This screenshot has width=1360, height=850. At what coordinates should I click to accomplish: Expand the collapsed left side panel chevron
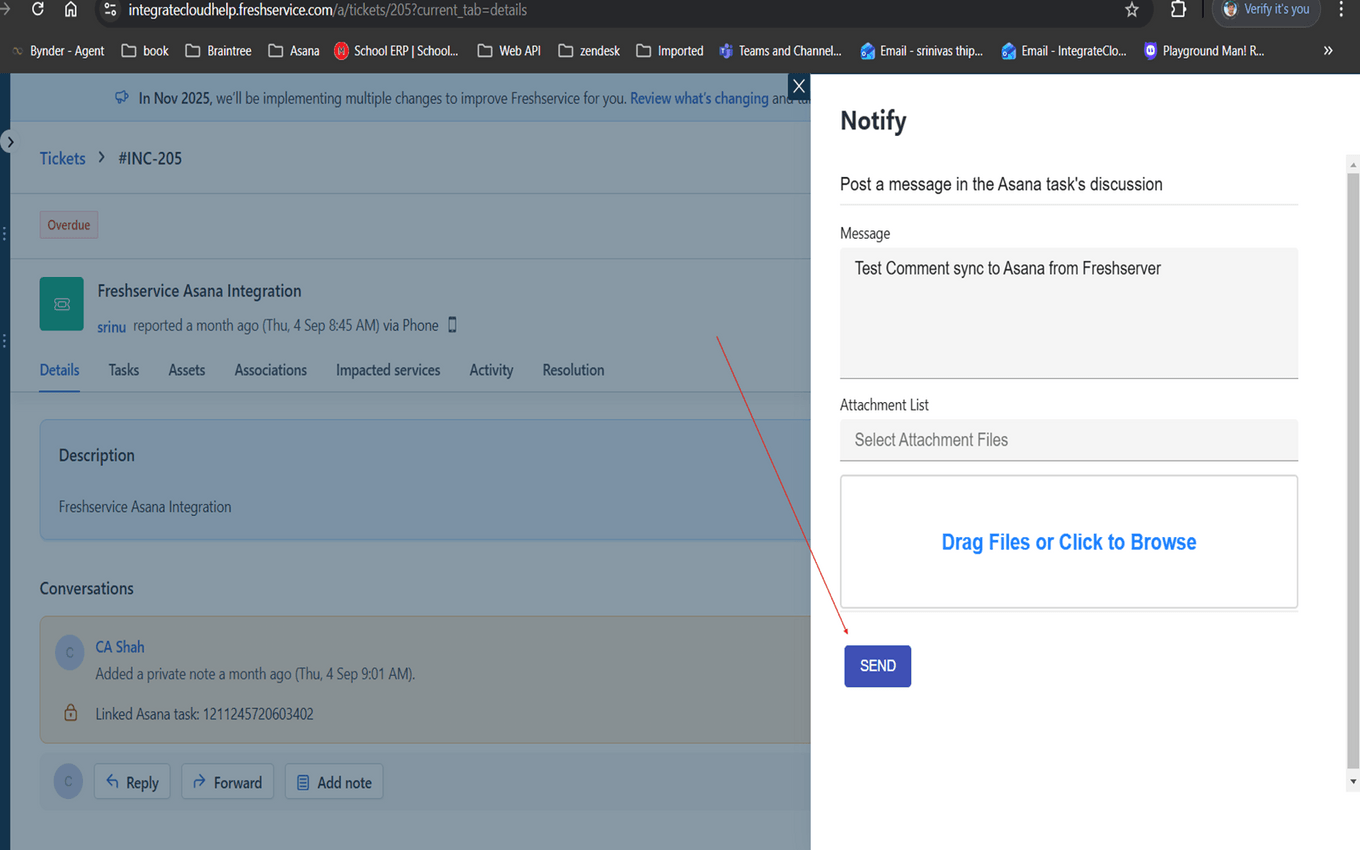[x=9, y=141]
